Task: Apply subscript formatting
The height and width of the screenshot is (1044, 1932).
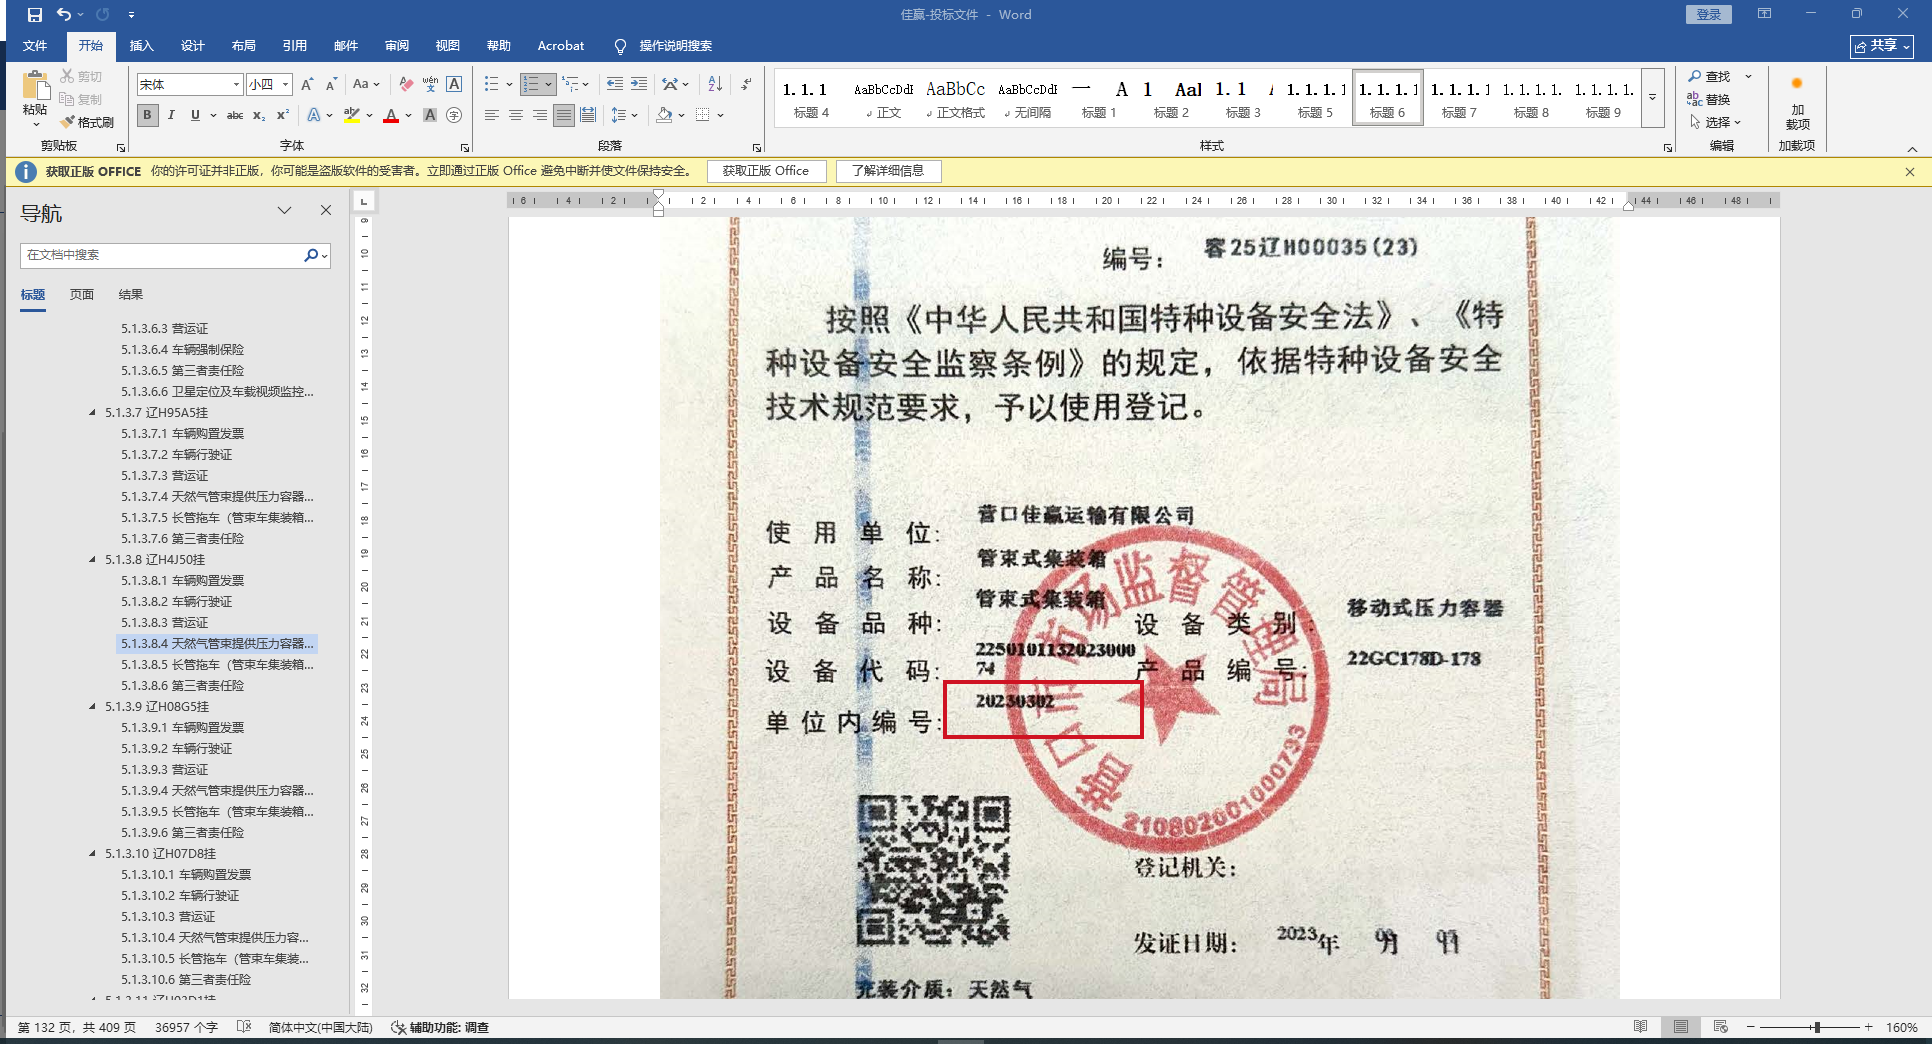Action: [x=259, y=115]
